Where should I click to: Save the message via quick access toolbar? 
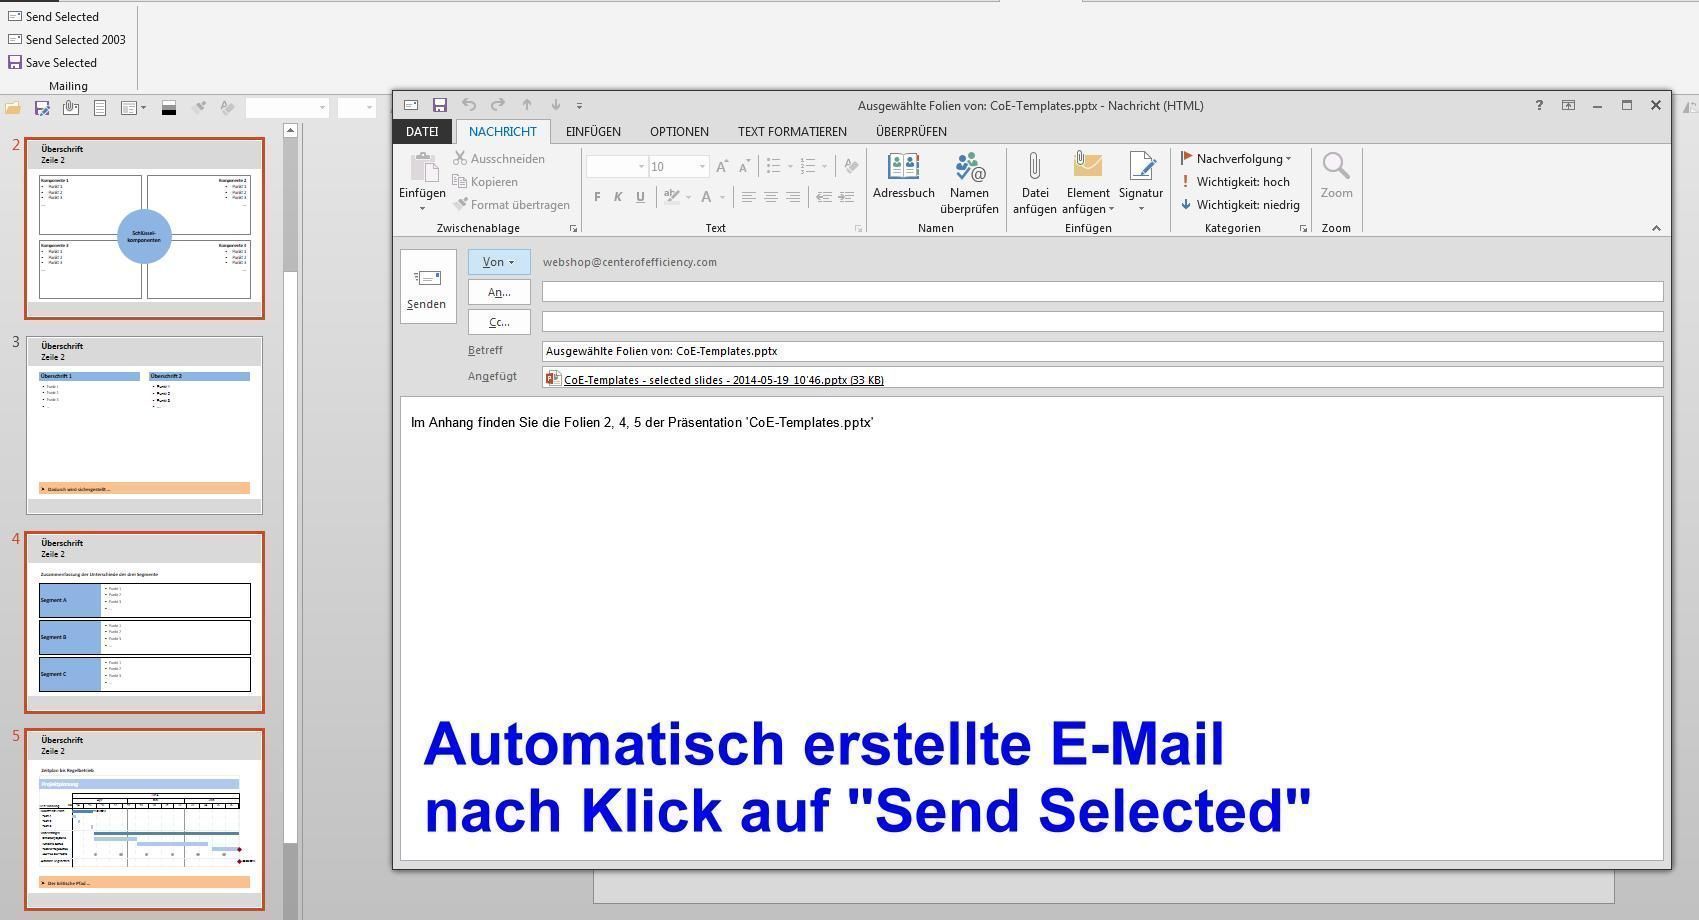(x=439, y=104)
